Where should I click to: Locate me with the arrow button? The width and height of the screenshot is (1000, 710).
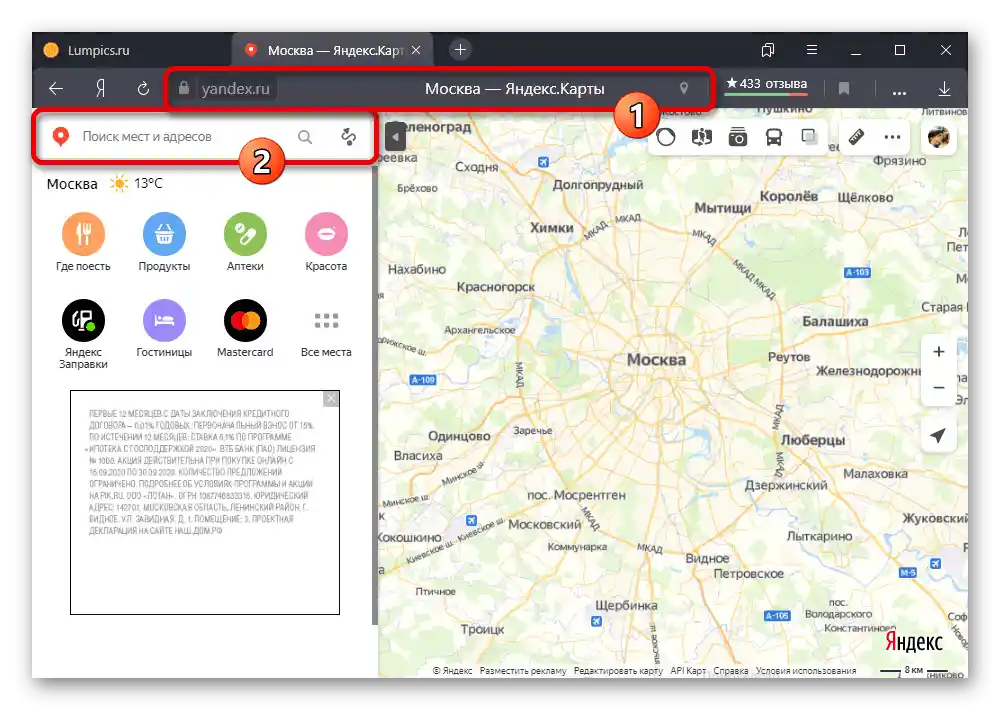(x=938, y=435)
